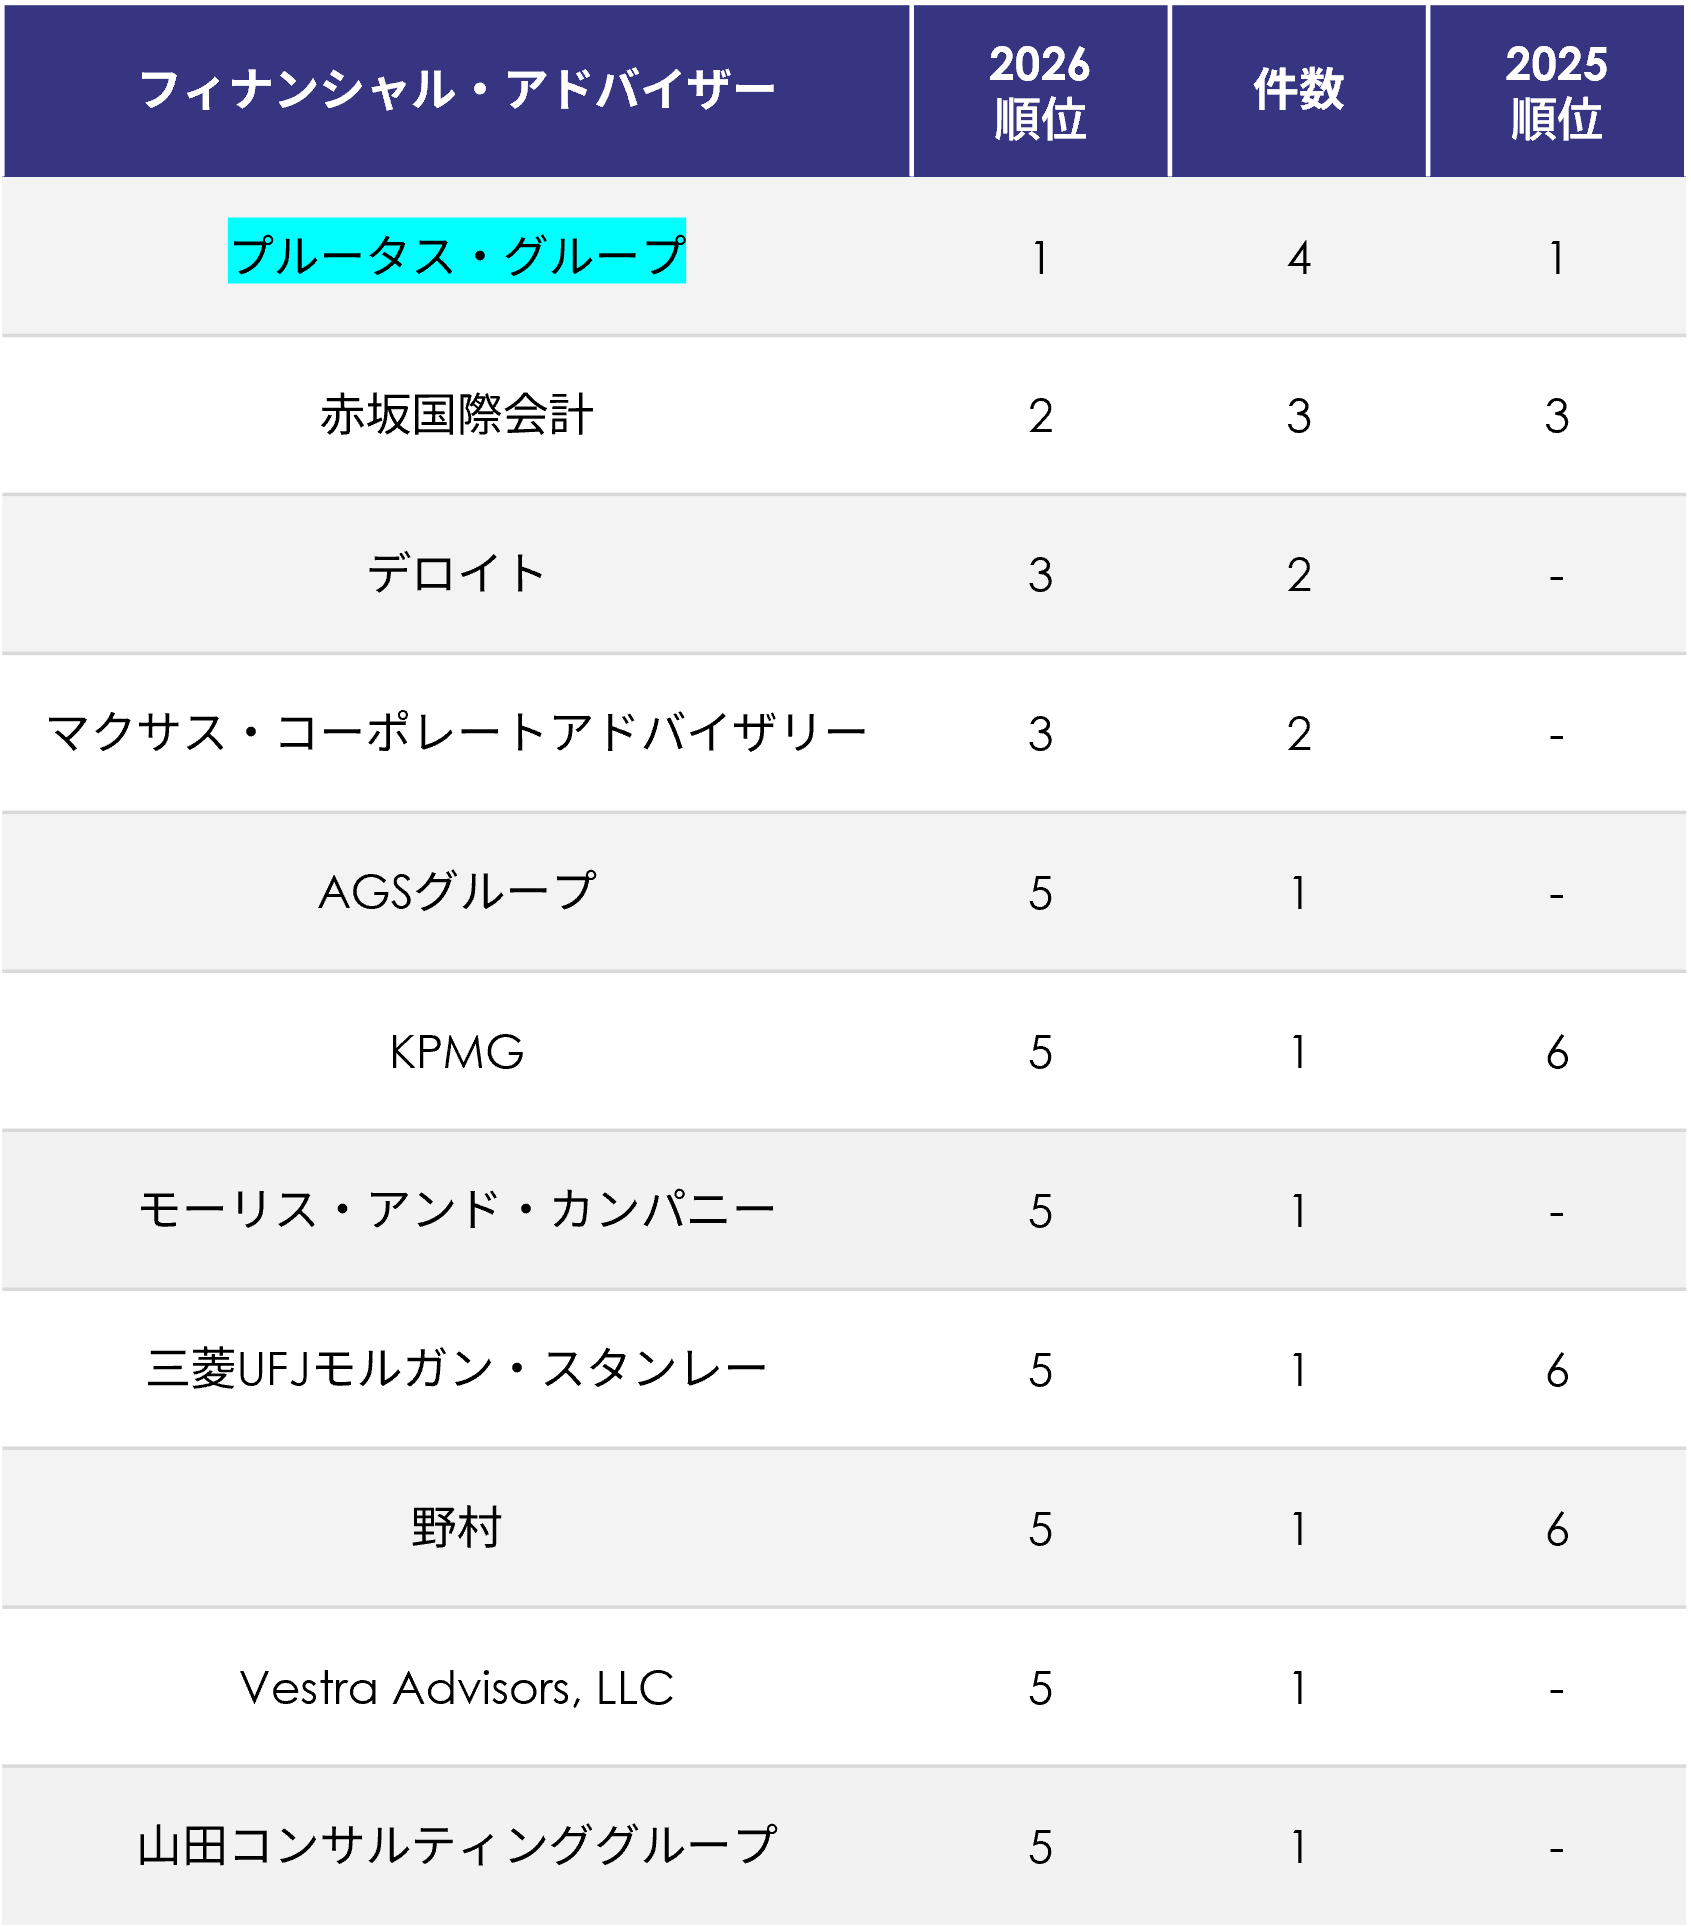Select the 赤坂国際会計 row name

457,415
